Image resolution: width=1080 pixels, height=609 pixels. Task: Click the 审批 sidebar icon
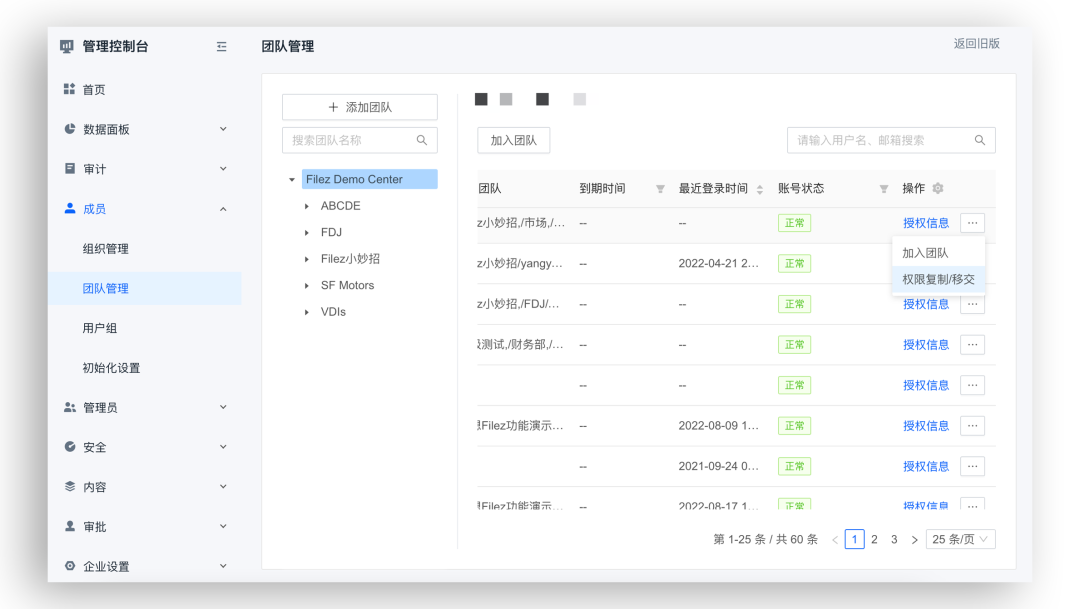point(70,526)
